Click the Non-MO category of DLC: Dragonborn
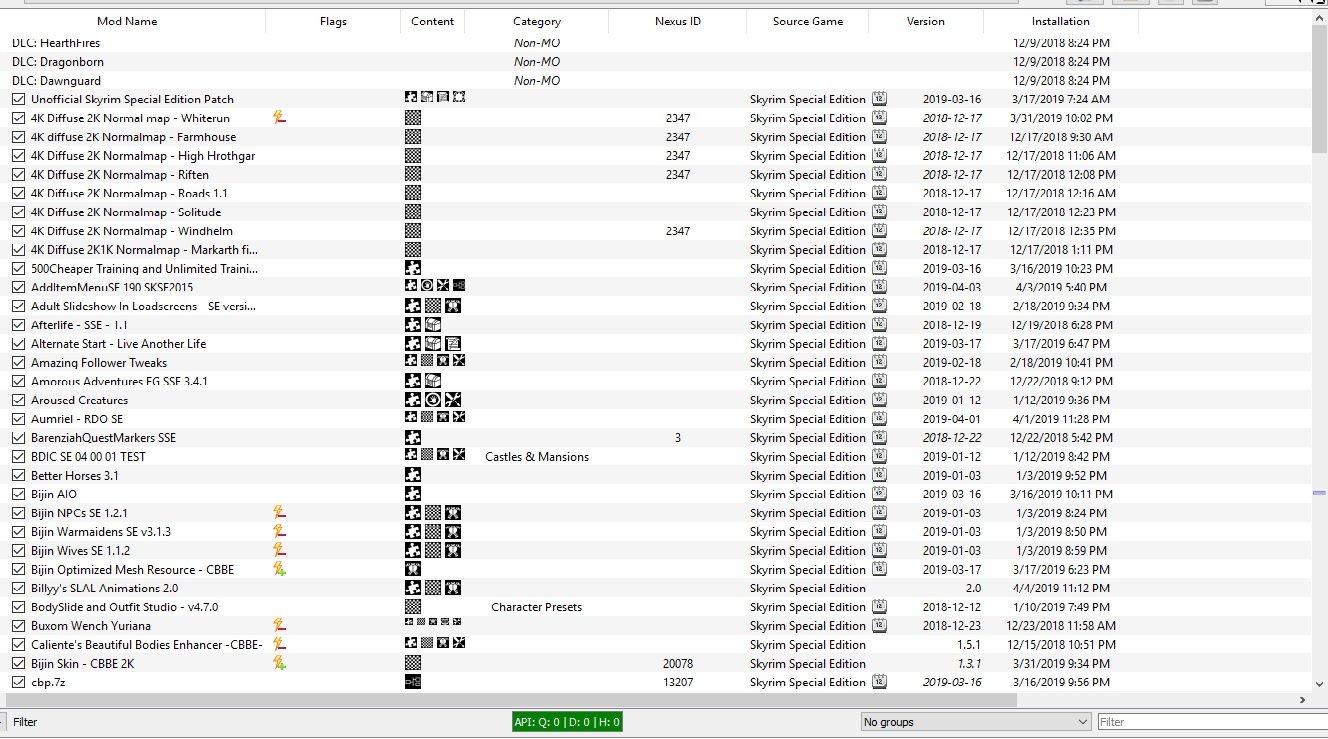1328x739 pixels. coord(537,62)
